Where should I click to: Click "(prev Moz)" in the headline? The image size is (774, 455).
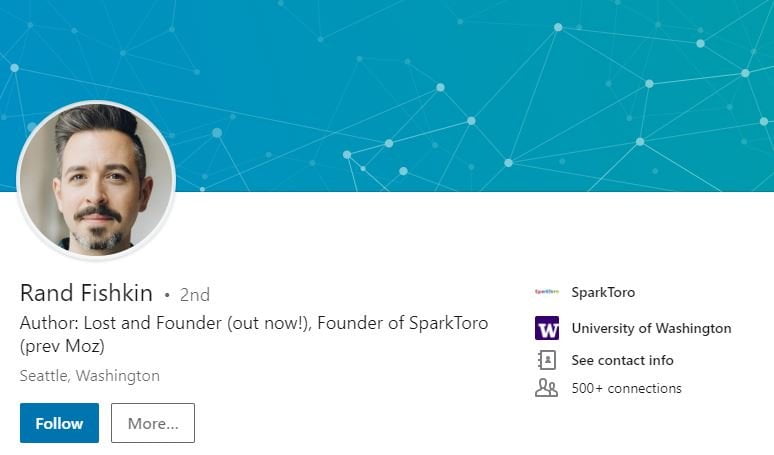coord(62,346)
